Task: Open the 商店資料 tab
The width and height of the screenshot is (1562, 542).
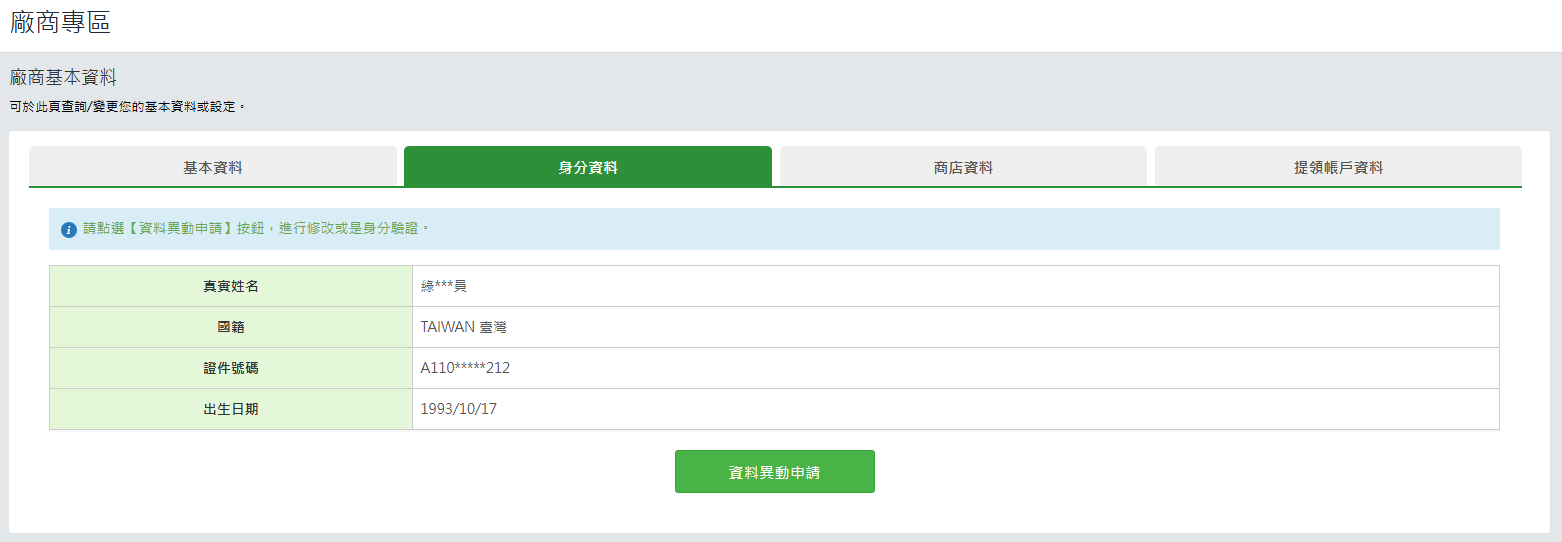Action: click(963, 167)
